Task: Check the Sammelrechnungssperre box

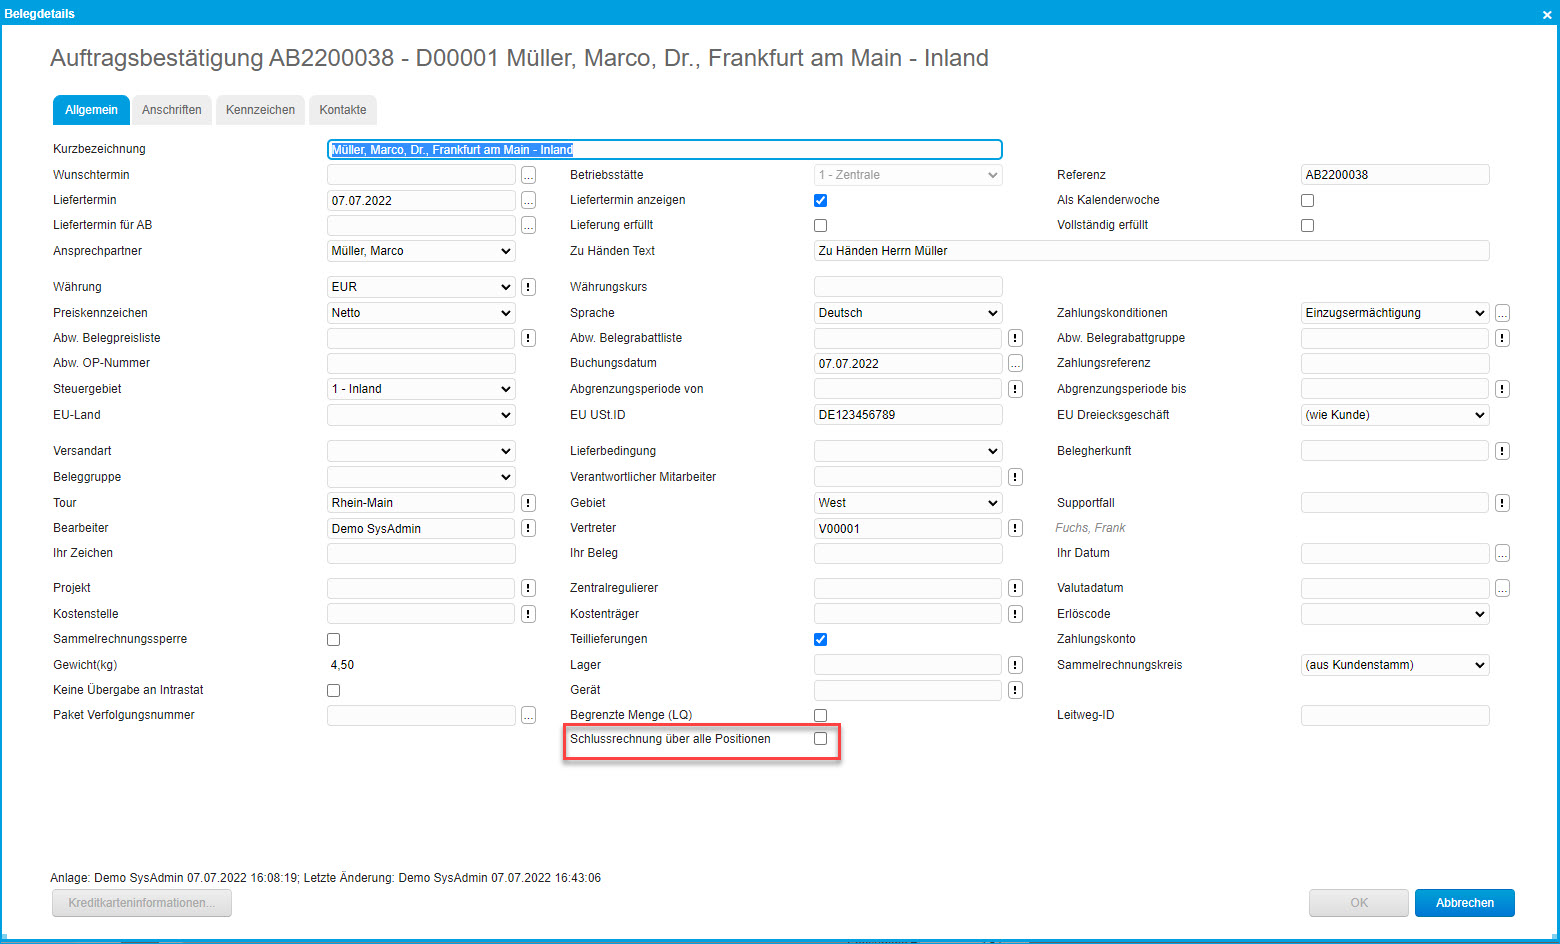Action: 333,639
